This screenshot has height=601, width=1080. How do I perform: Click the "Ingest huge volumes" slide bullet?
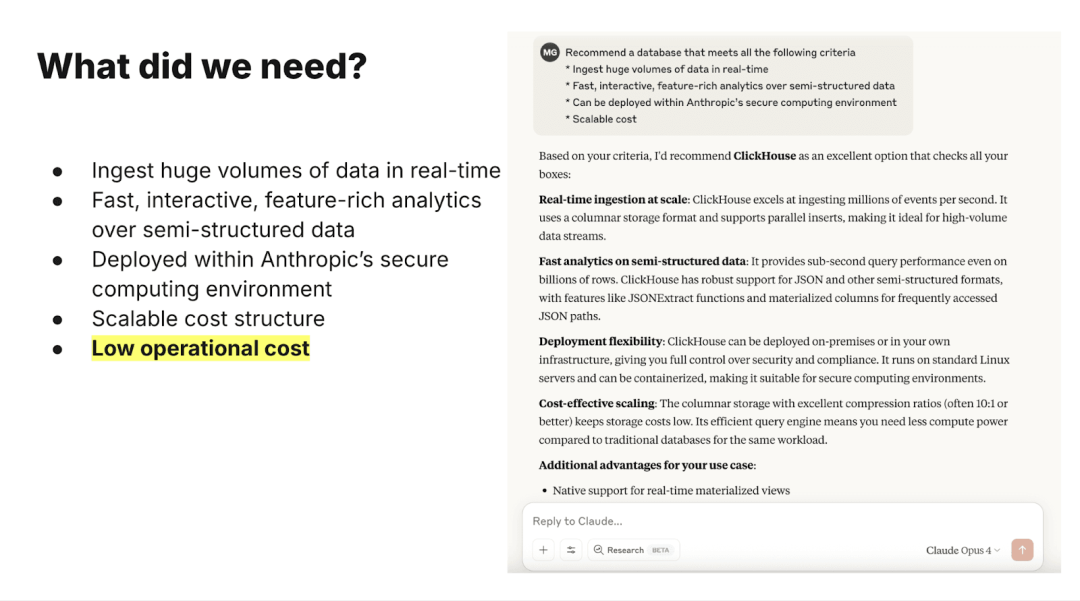pos(296,171)
